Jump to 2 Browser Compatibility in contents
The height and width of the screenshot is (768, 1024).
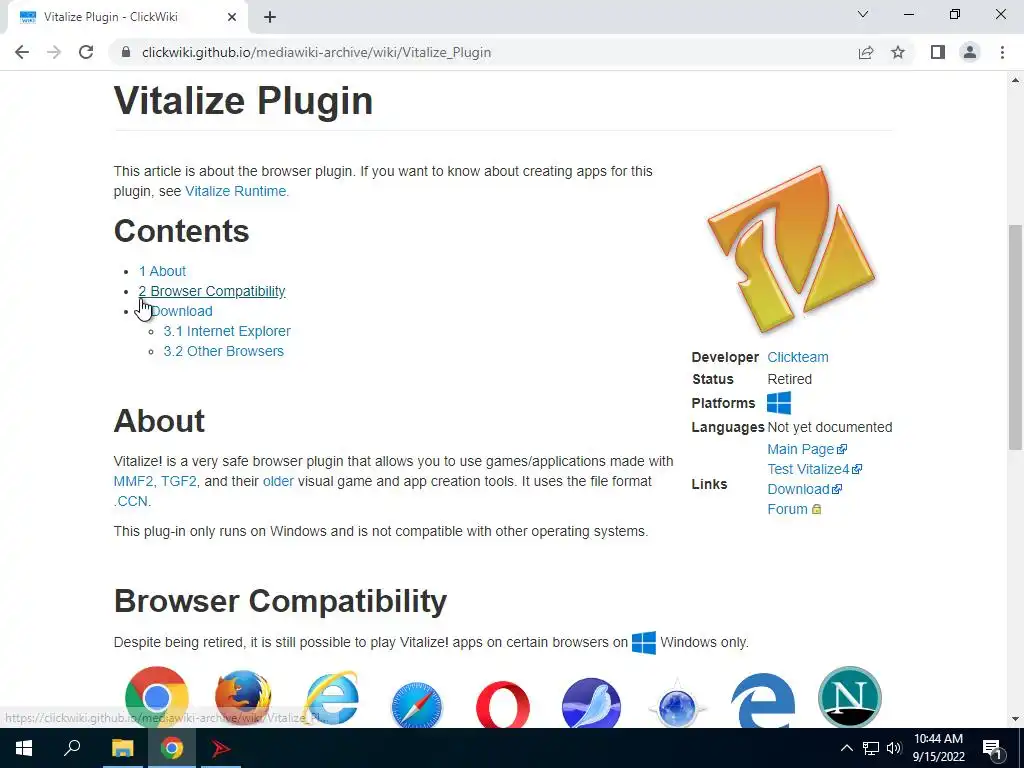coord(212,291)
